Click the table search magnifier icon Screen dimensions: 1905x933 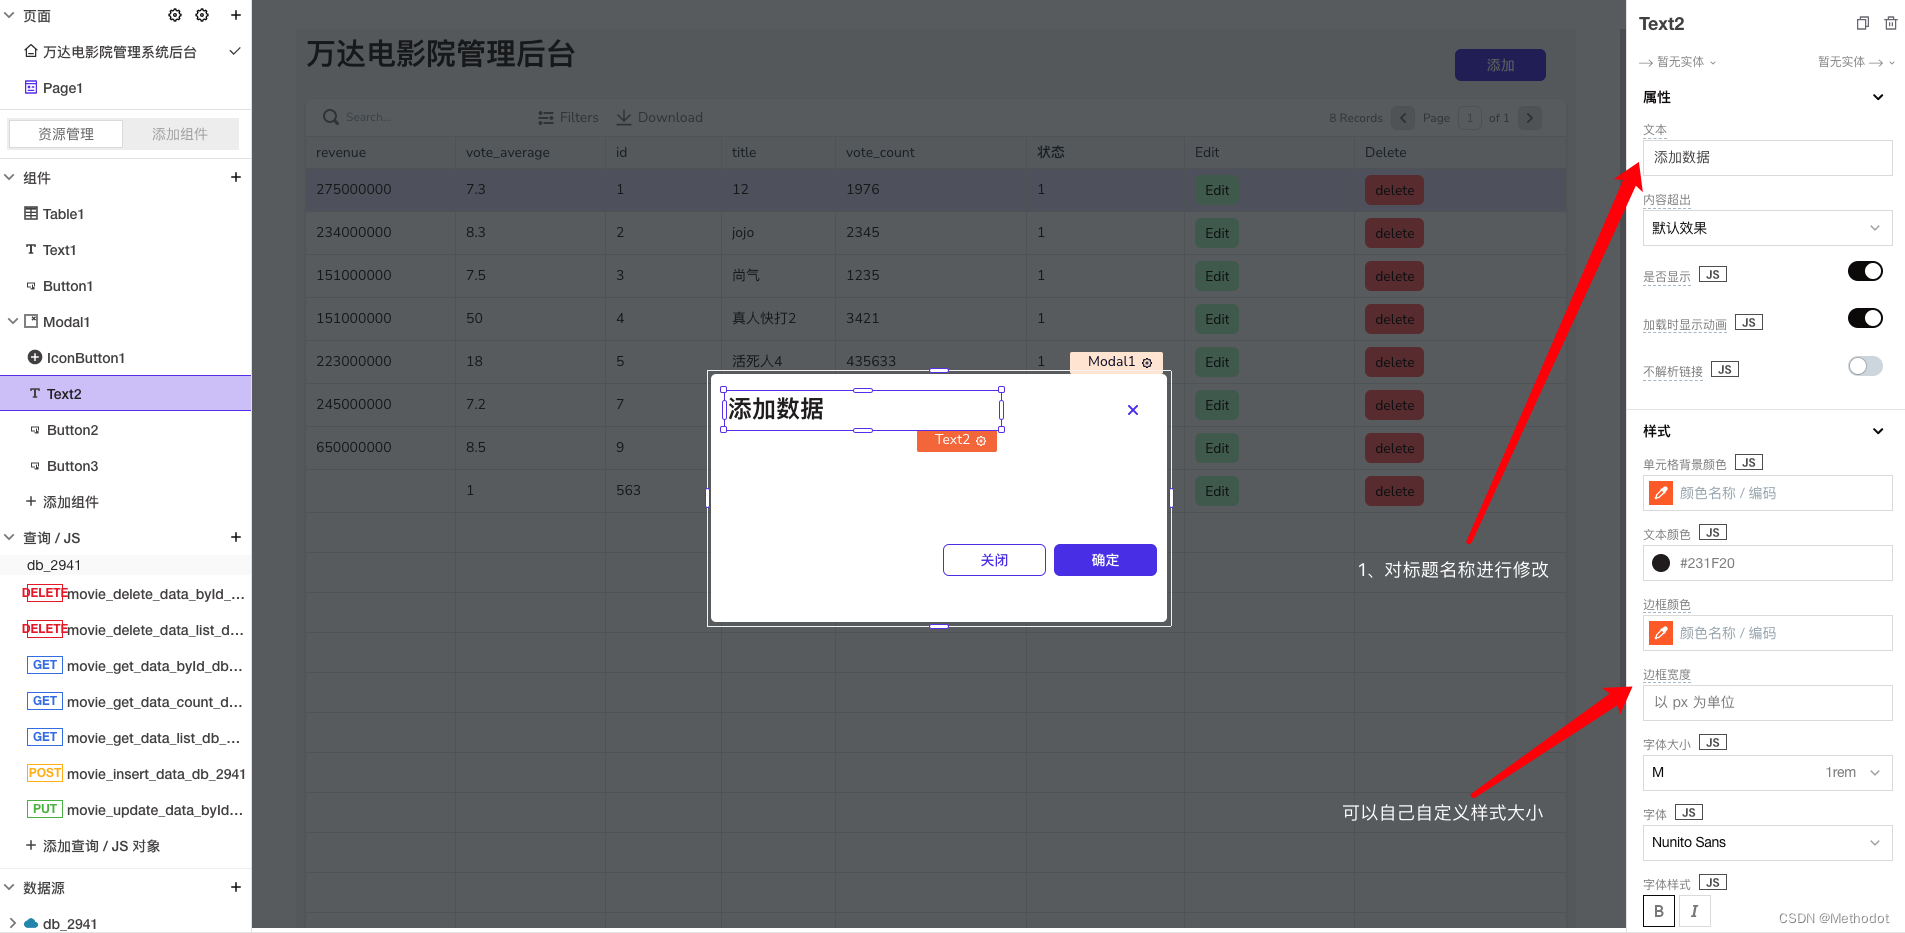coord(331,117)
